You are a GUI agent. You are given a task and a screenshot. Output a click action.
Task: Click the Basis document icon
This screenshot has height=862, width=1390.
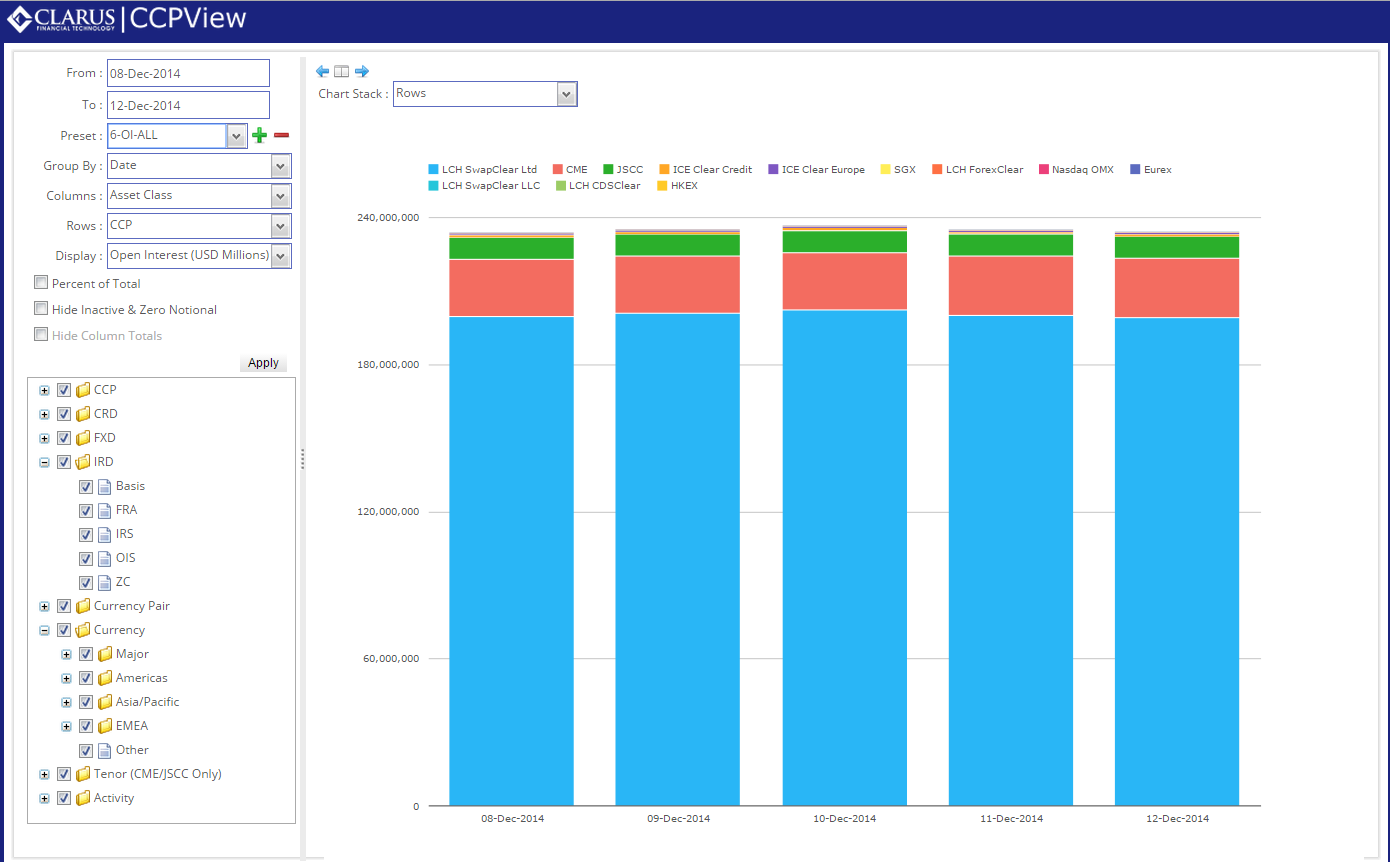(x=105, y=486)
